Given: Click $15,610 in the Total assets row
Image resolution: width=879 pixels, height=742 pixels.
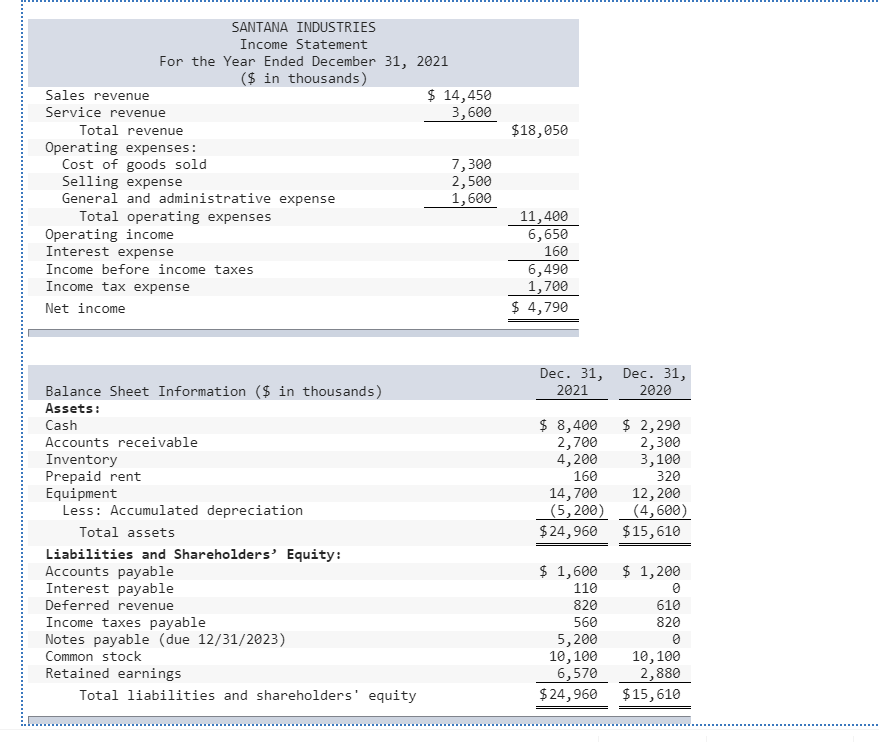Looking at the screenshot, I should click(651, 531).
